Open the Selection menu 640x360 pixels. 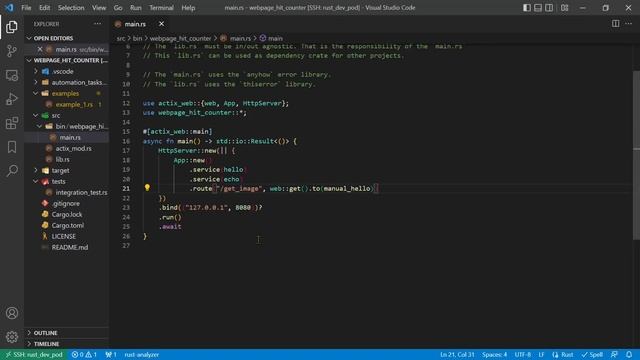(71, 8)
